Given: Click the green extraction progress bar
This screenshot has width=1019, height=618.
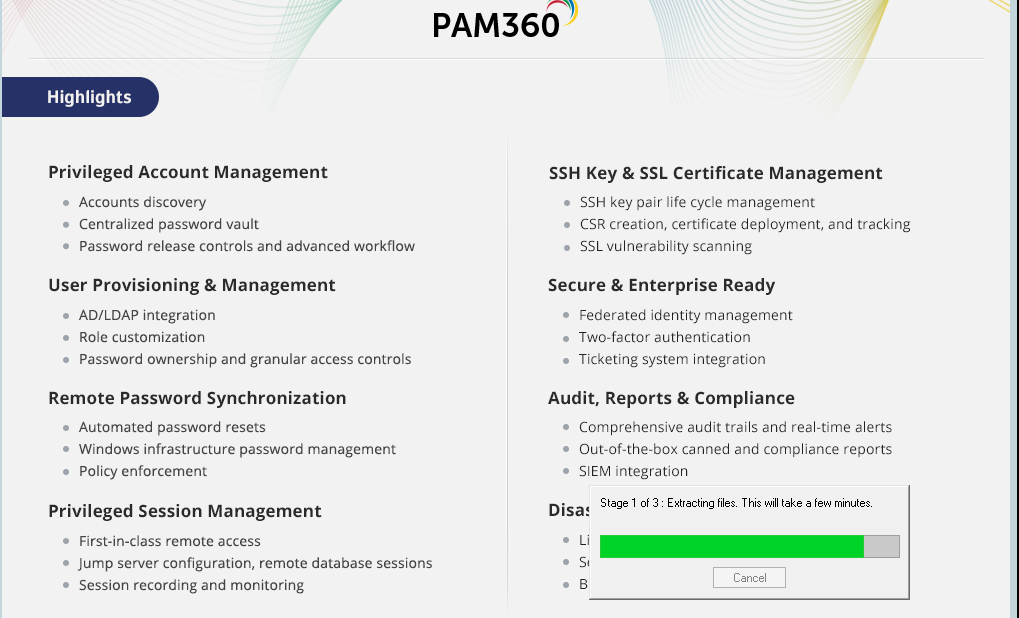Looking at the screenshot, I should [x=749, y=547].
